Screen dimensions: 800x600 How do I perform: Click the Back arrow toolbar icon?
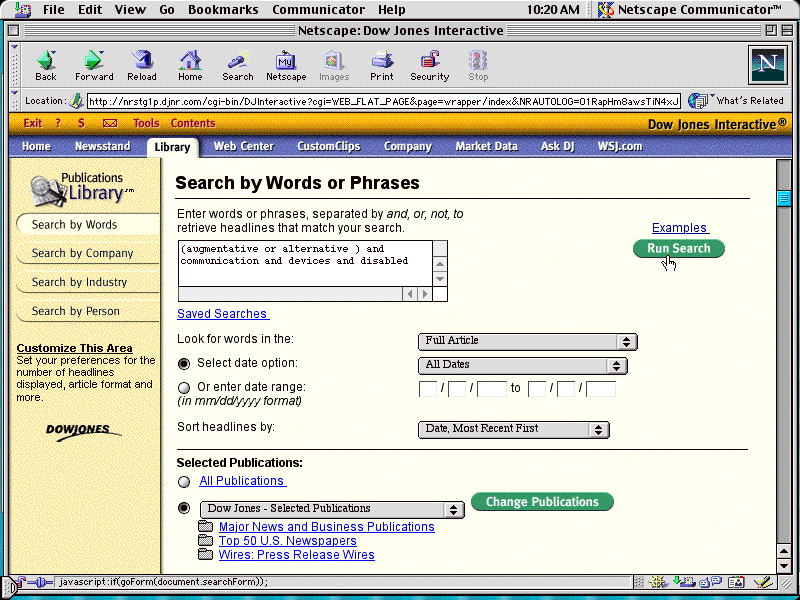pyautogui.click(x=45, y=60)
